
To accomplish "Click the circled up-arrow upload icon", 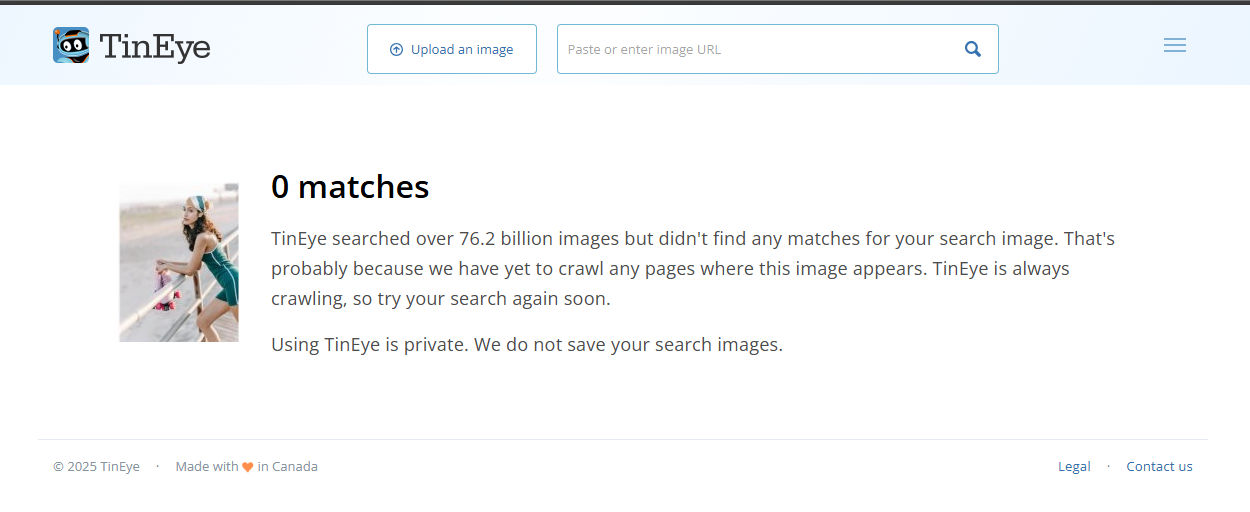I will coord(396,49).
